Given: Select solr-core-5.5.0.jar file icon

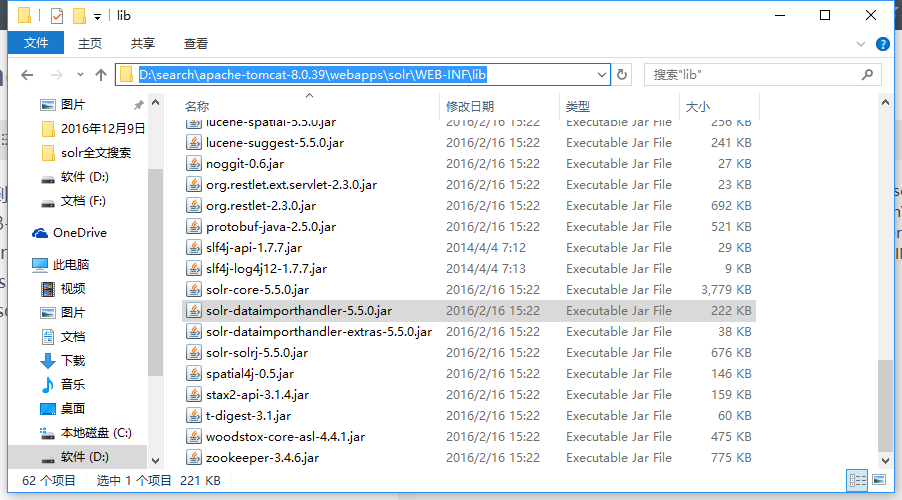Looking at the screenshot, I should click(x=194, y=290).
